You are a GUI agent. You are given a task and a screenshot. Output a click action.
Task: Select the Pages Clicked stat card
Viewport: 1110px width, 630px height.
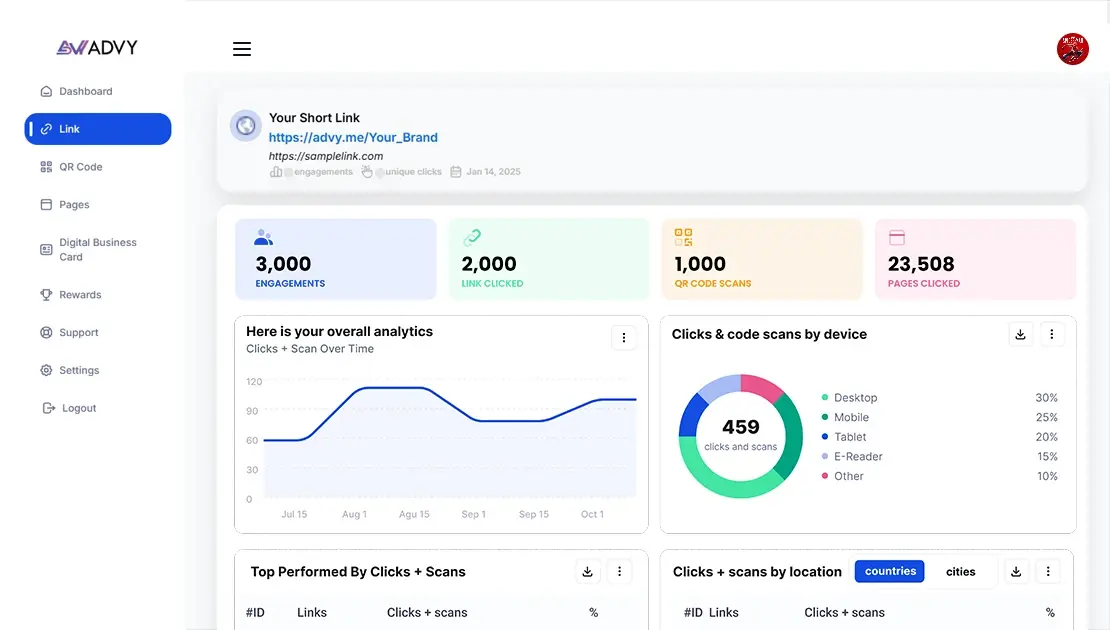tap(975, 259)
